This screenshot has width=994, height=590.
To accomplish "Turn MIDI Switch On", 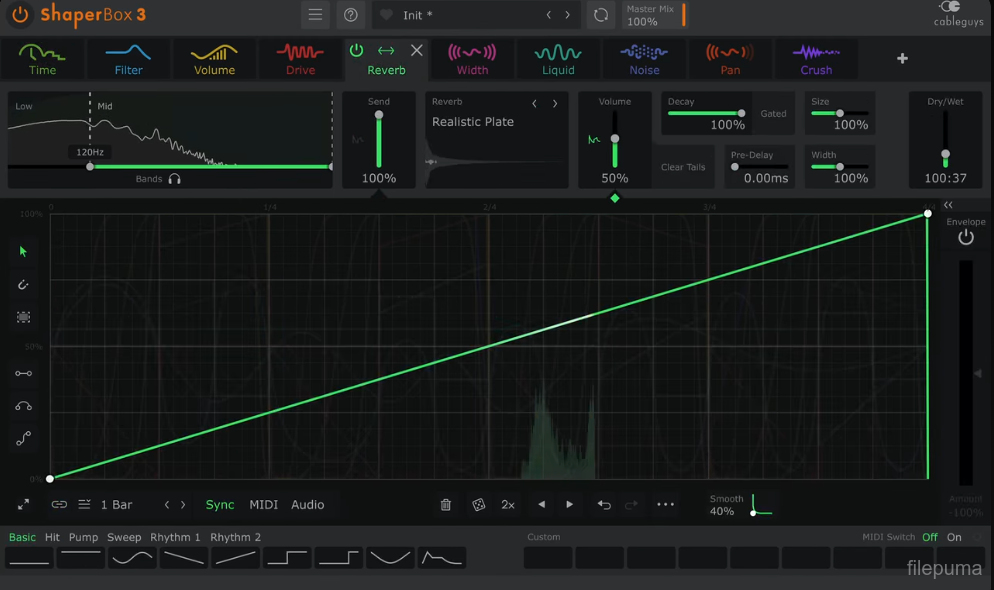I will [954, 537].
